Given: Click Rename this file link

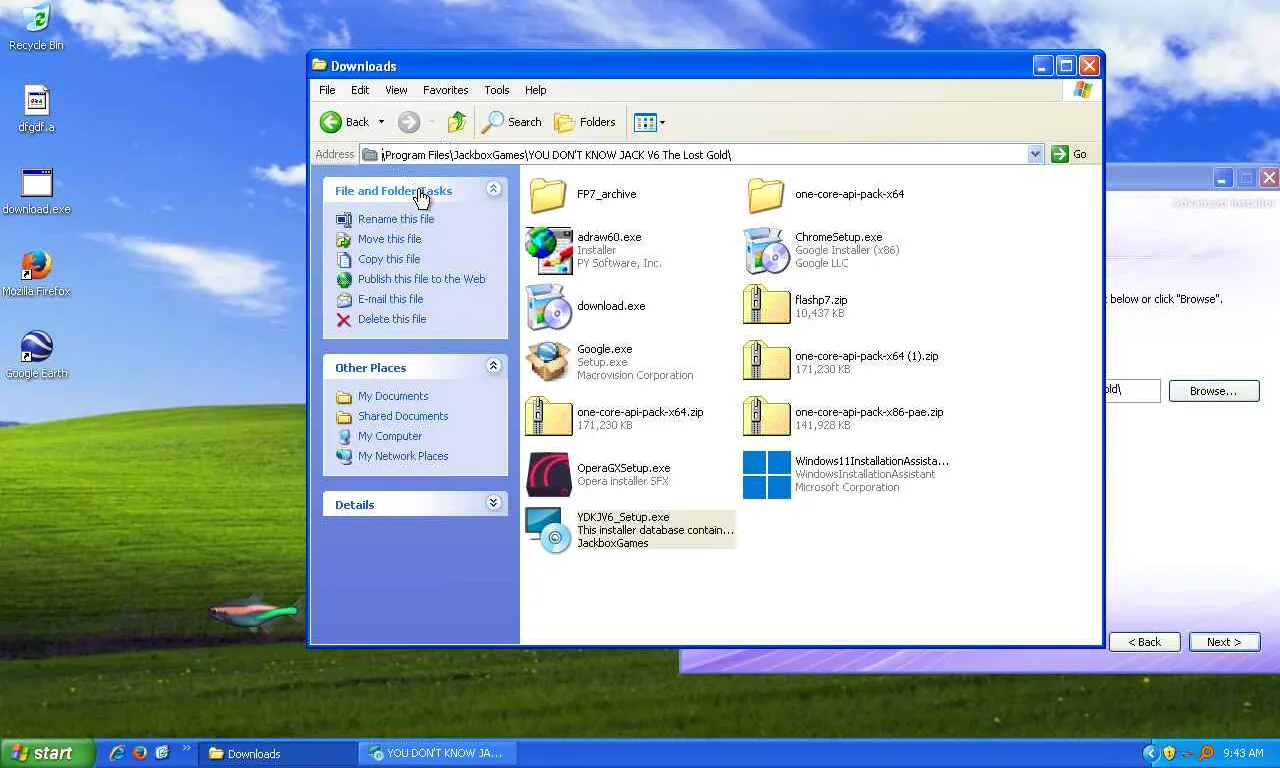Looking at the screenshot, I should [x=396, y=219].
